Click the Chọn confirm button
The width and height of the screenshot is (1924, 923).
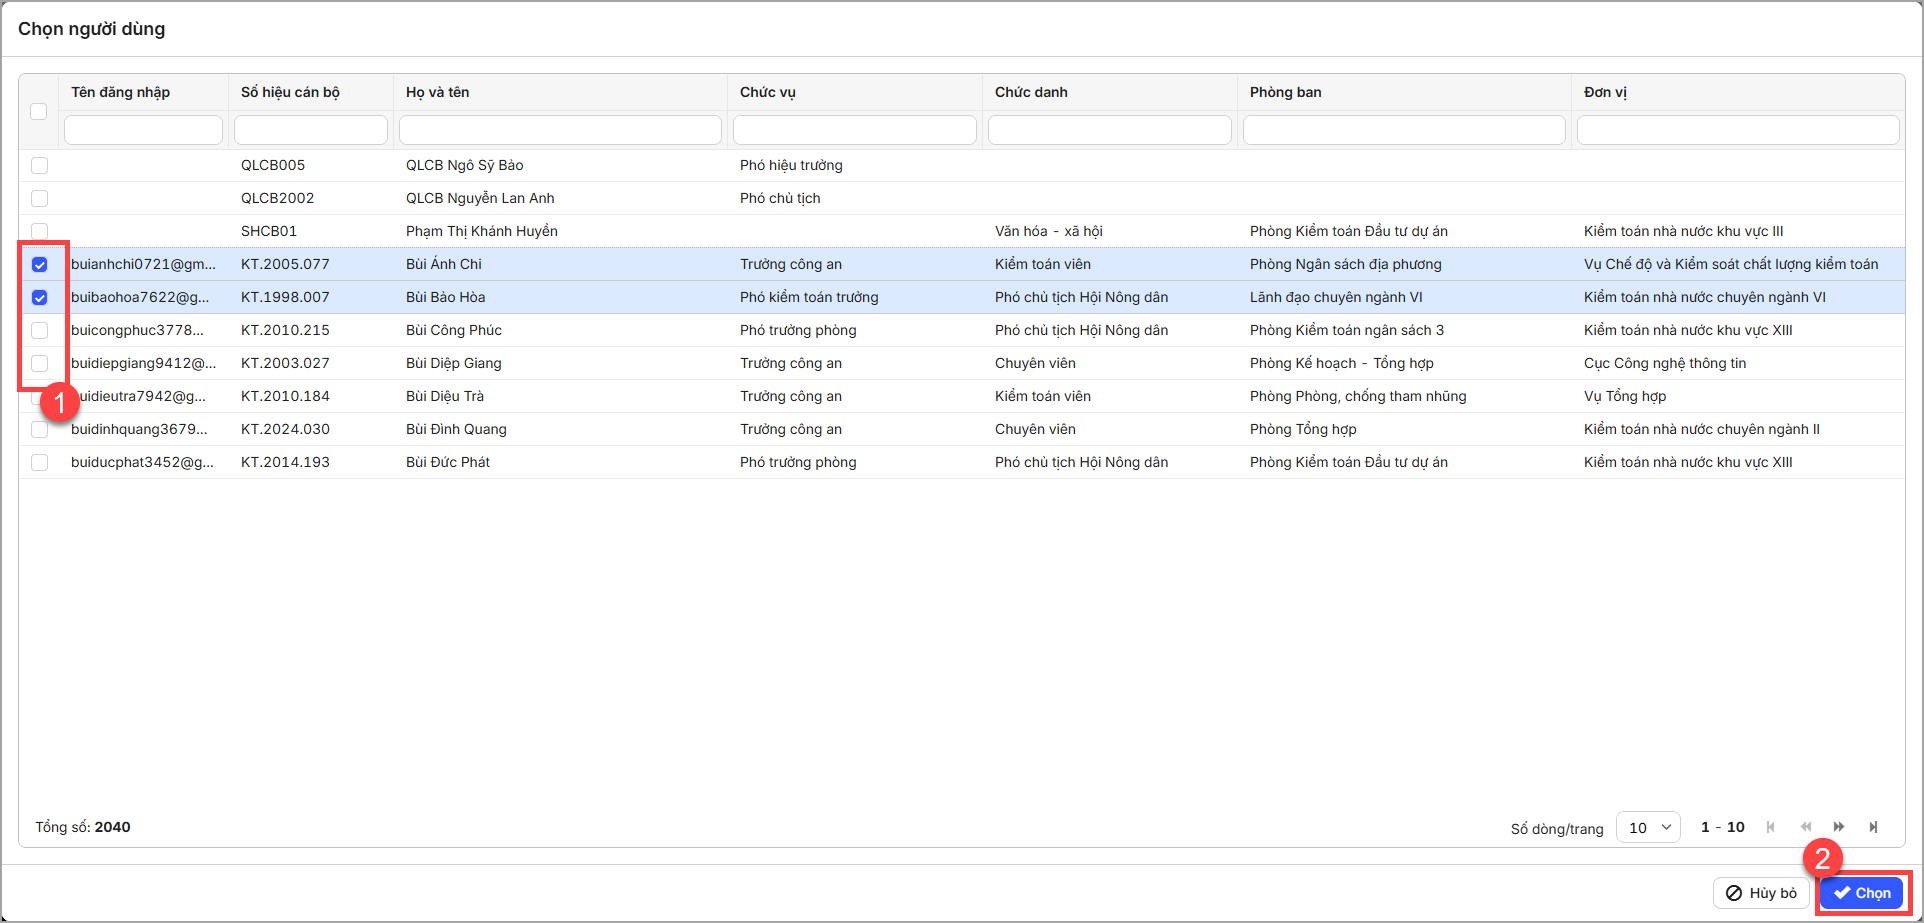click(x=1861, y=893)
